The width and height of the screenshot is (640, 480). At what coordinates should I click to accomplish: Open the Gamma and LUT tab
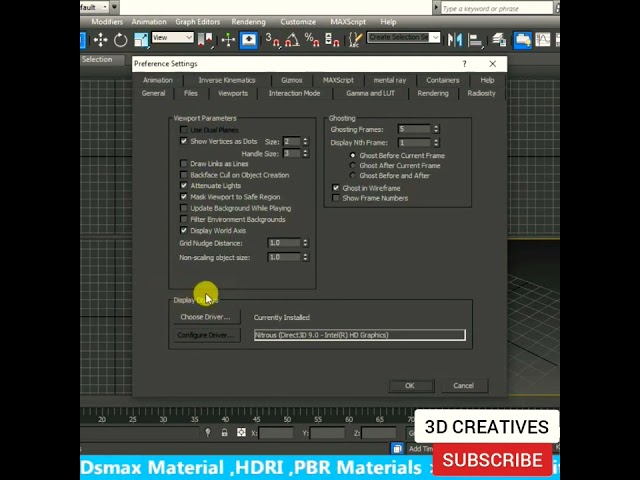point(370,93)
